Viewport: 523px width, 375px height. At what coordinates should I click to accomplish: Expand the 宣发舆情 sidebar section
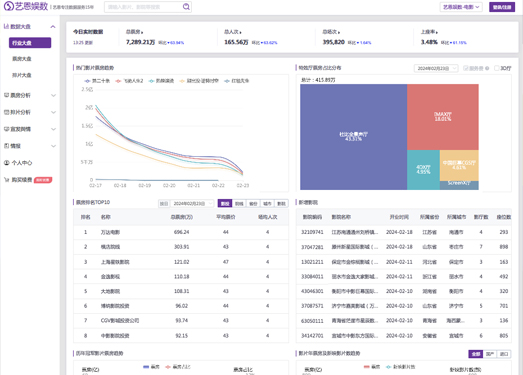pyautogui.click(x=53, y=129)
